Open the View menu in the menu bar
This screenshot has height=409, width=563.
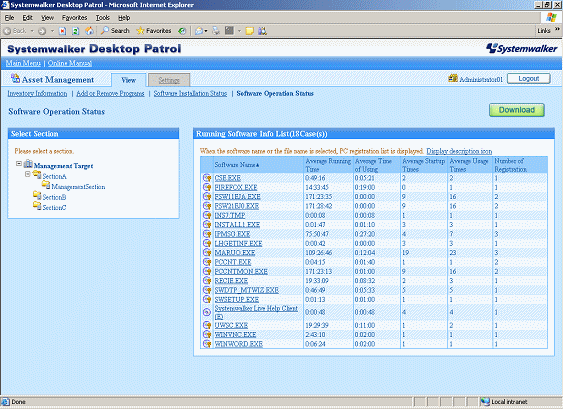click(x=47, y=18)
